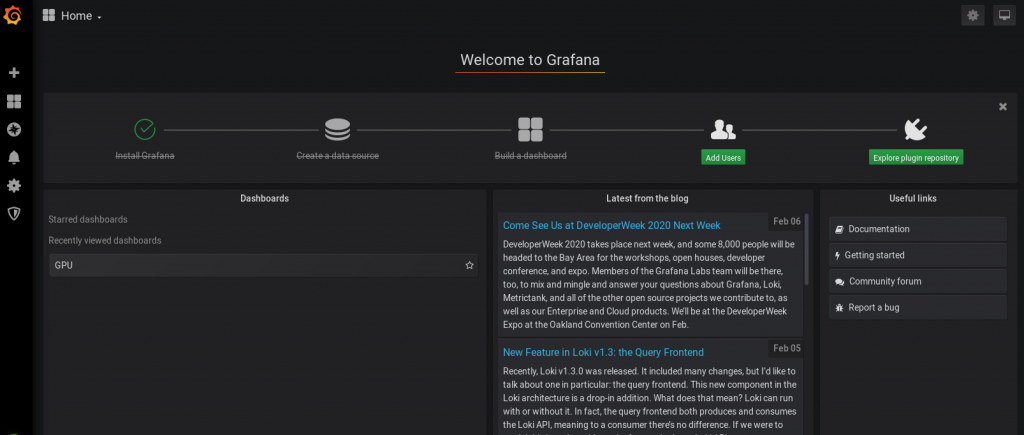Open the Getting started link
Viewport: 1024px width, 435px height.
point(918,255)
